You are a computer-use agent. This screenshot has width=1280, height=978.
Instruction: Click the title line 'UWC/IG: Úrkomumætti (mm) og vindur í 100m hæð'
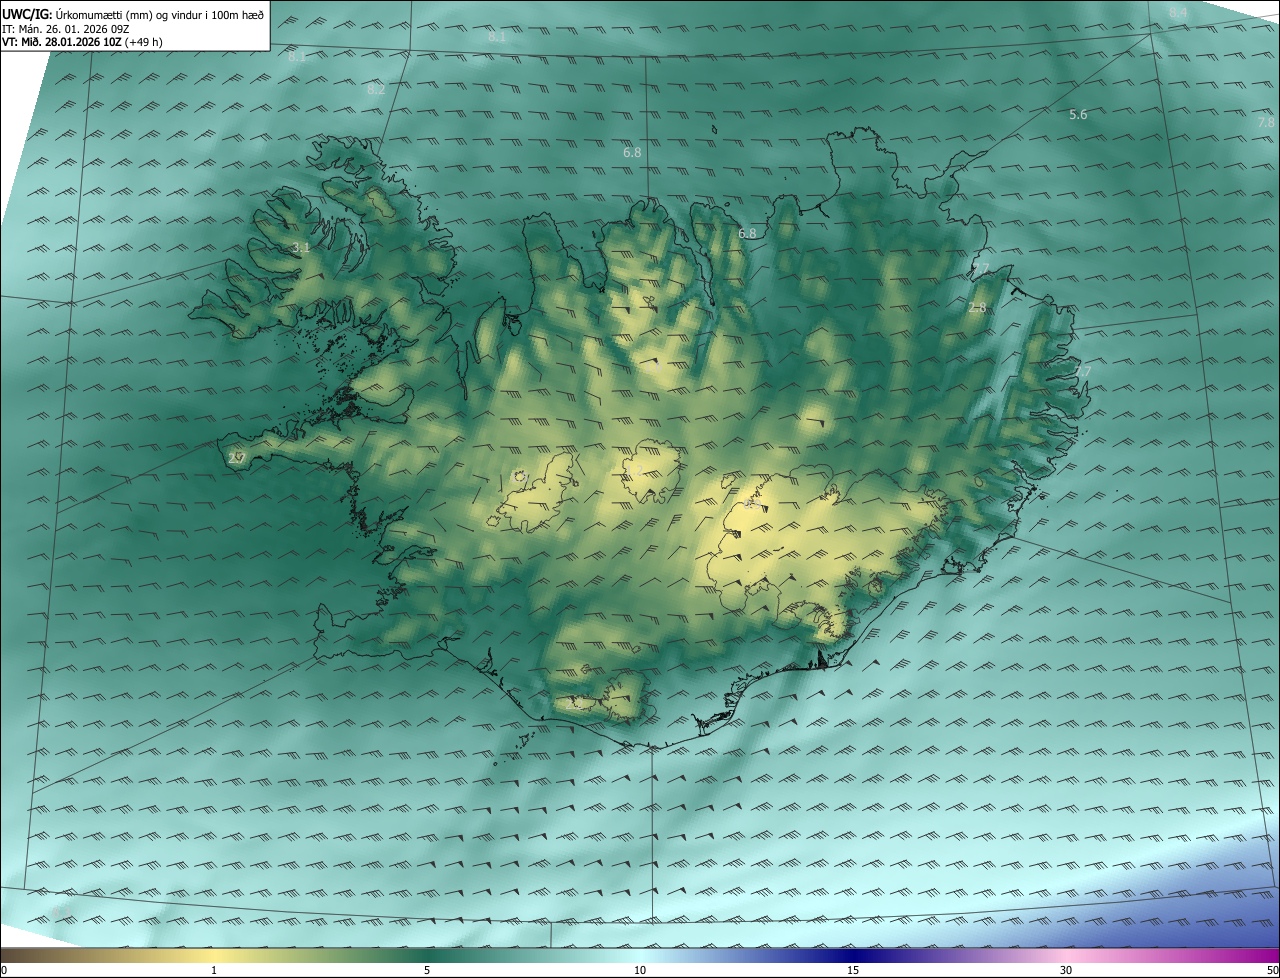point(133,14)
